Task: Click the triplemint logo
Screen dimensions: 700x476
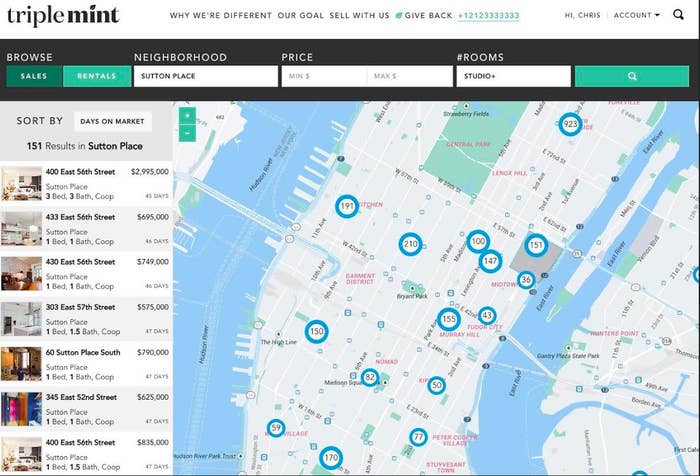Action: coord(63,16)
